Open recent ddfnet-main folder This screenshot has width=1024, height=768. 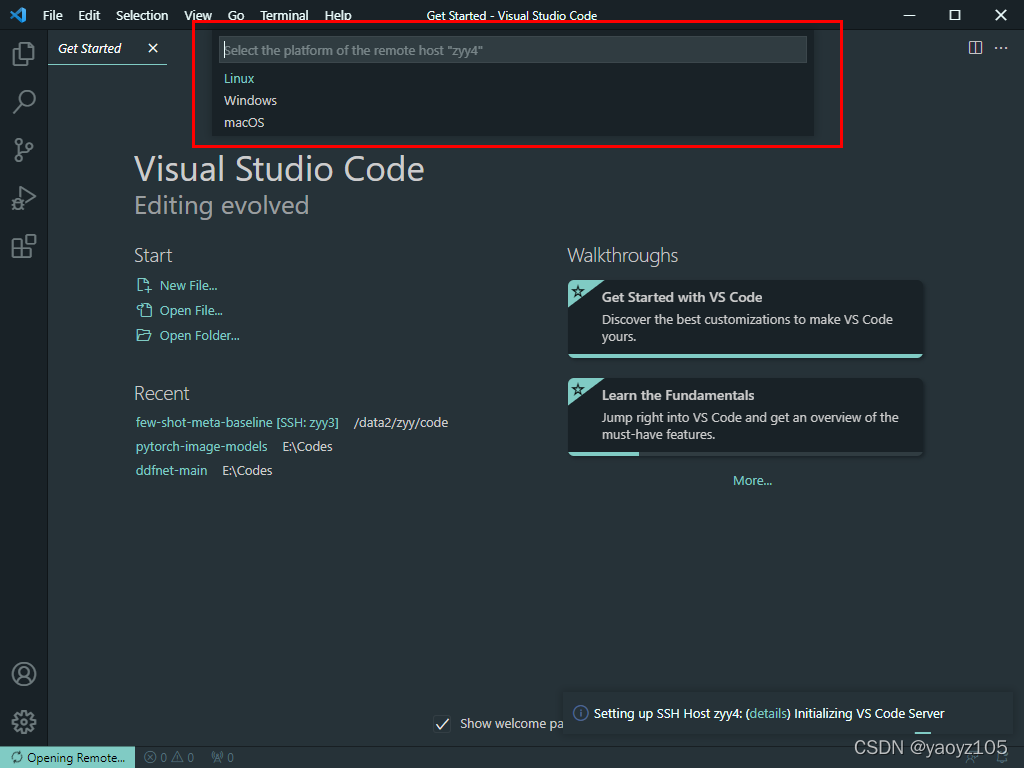(172, 470)
